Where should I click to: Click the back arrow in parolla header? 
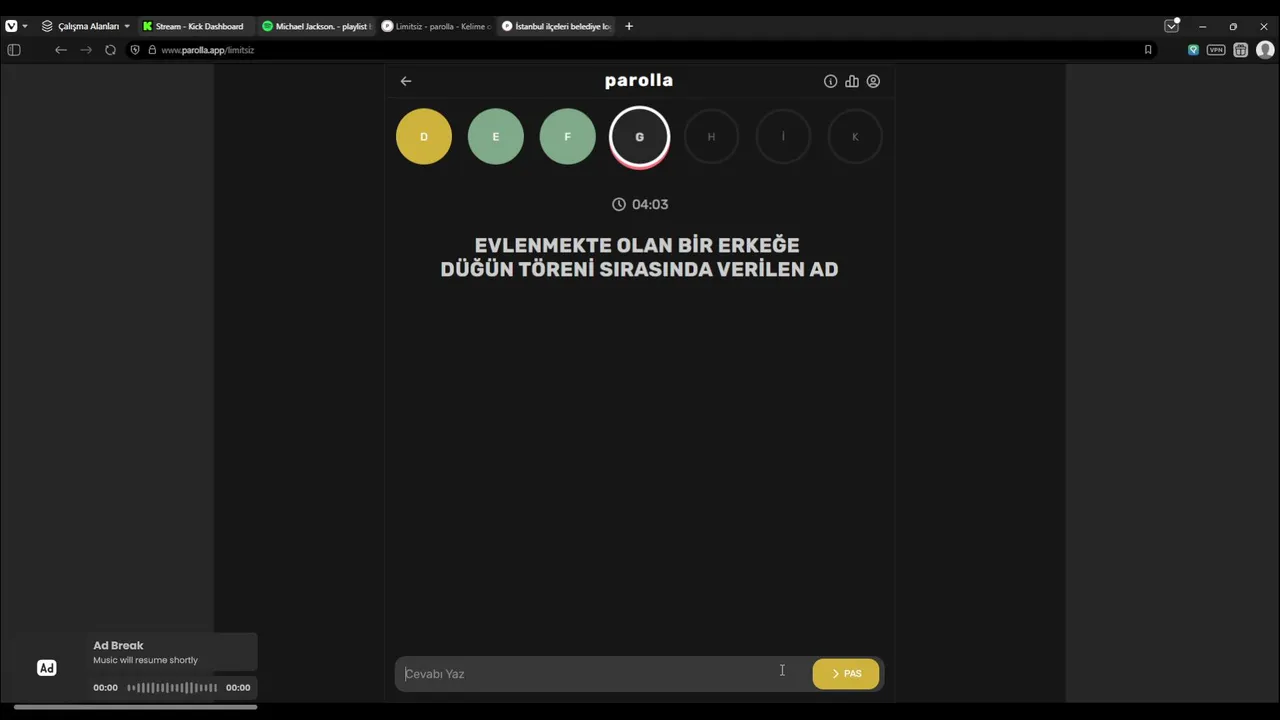(x=406, y=81)
